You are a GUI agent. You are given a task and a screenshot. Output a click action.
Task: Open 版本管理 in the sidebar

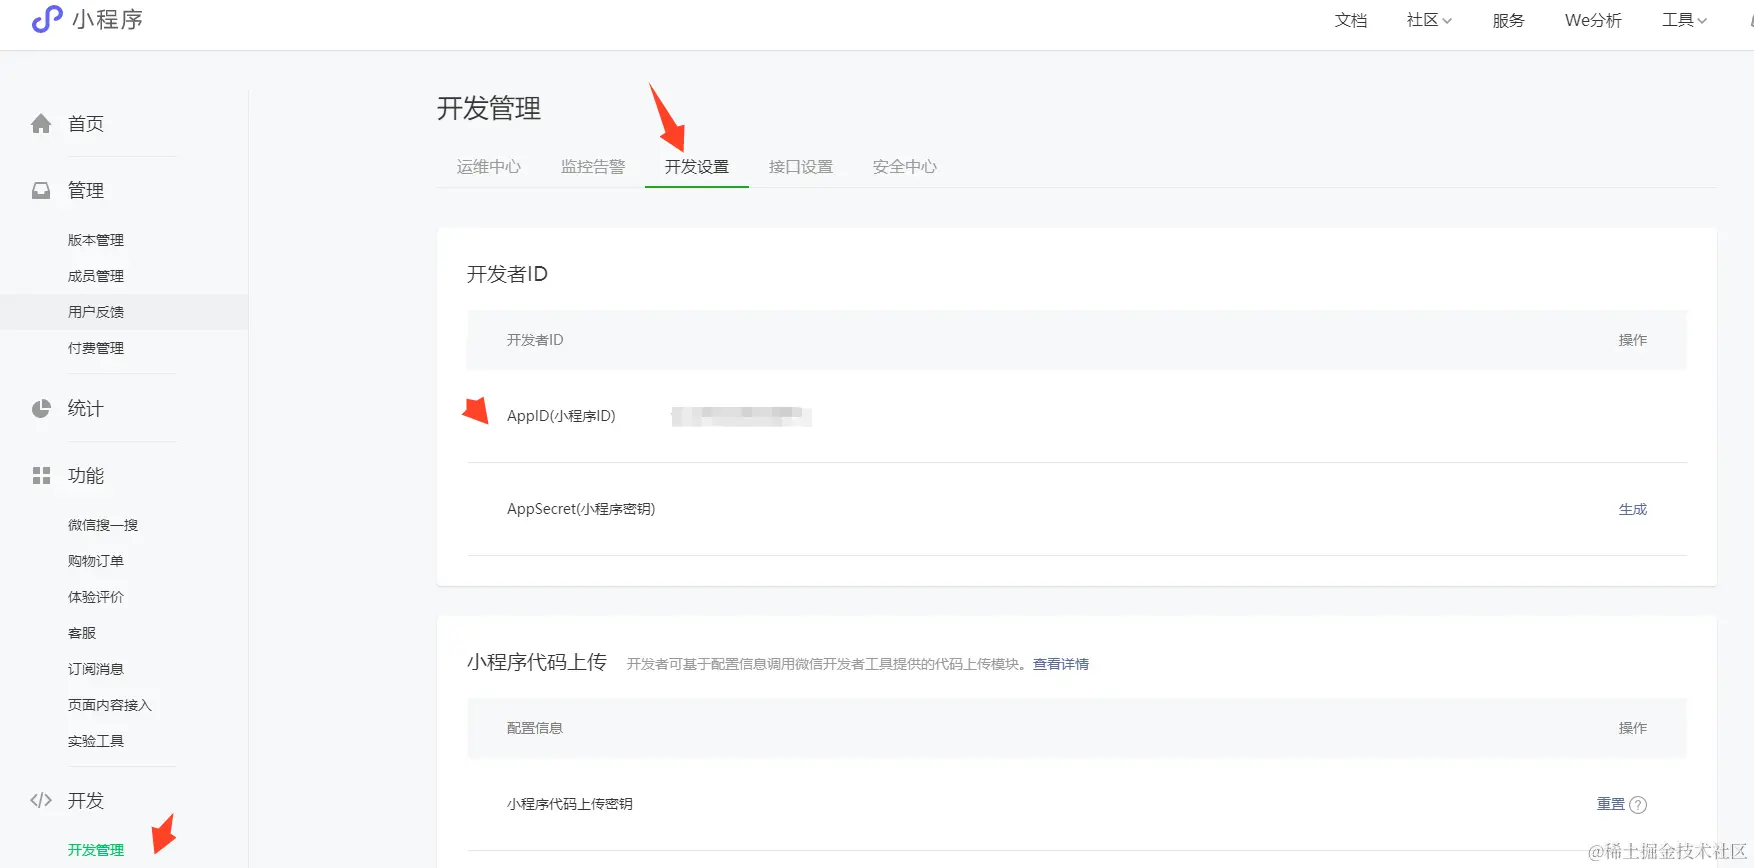[96, 240]
